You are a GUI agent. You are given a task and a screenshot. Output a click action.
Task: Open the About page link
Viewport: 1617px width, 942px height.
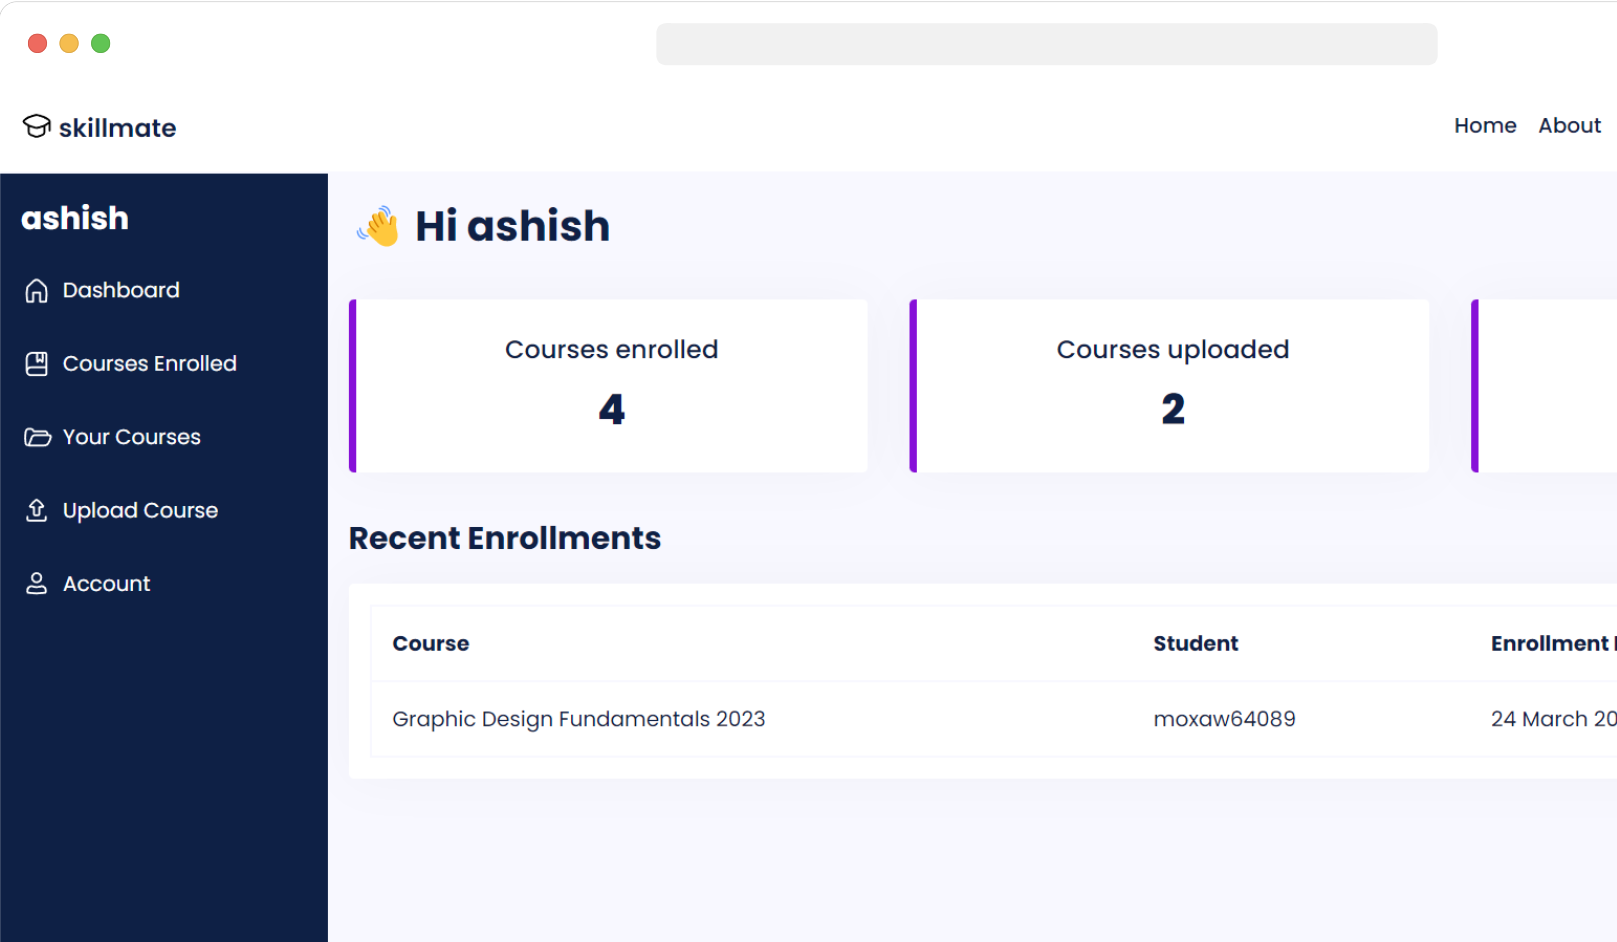tap(1568, 126)
